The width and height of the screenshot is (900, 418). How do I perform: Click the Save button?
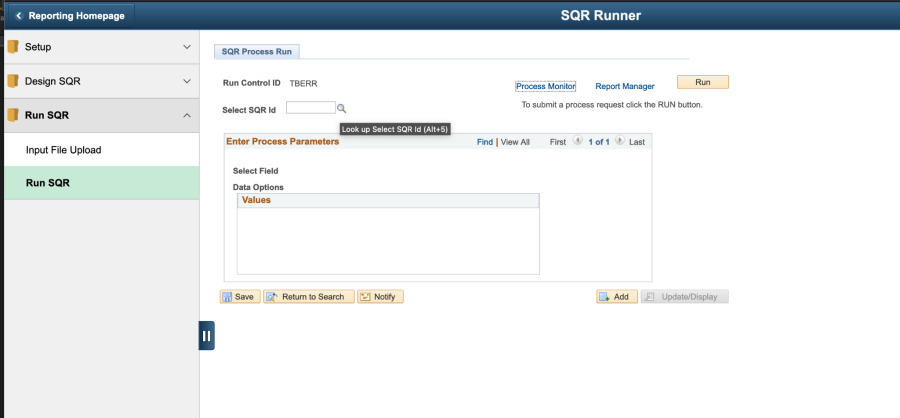[x=240, y=297]
